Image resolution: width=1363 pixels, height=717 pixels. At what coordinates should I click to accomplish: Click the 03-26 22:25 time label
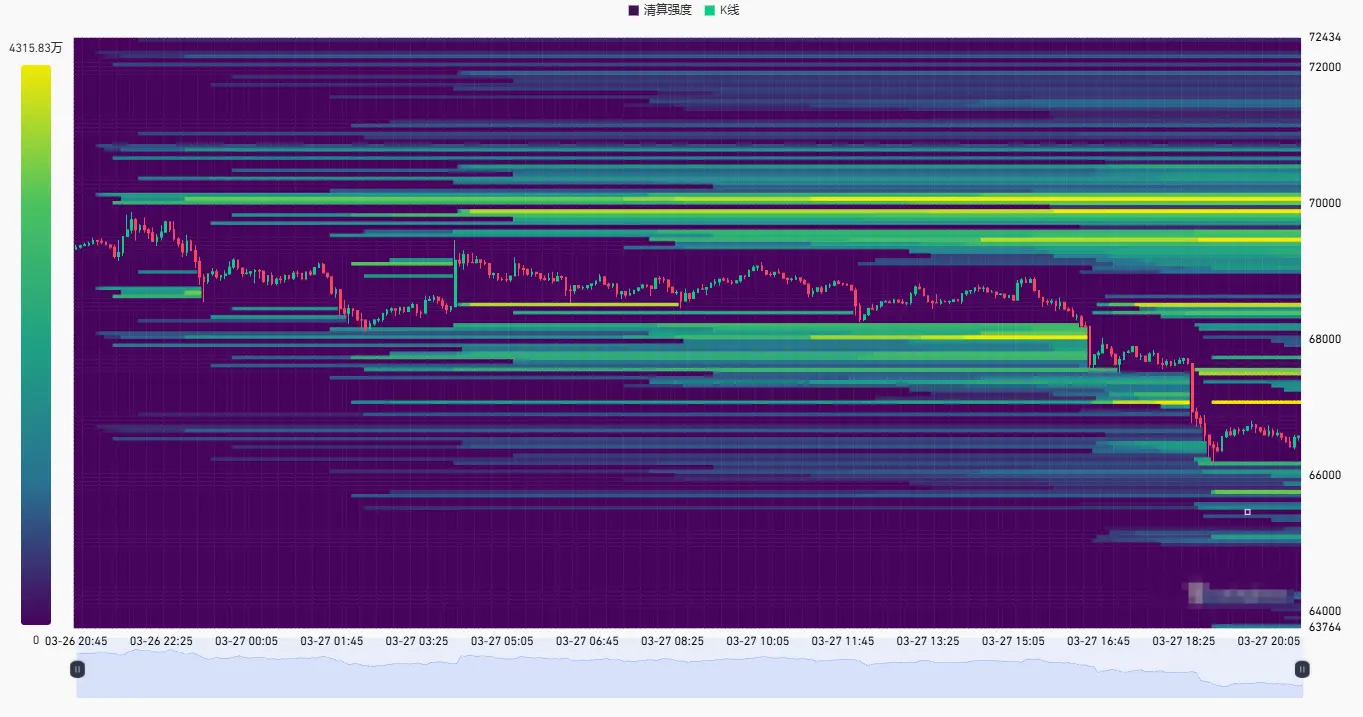[x=161, y=641]
